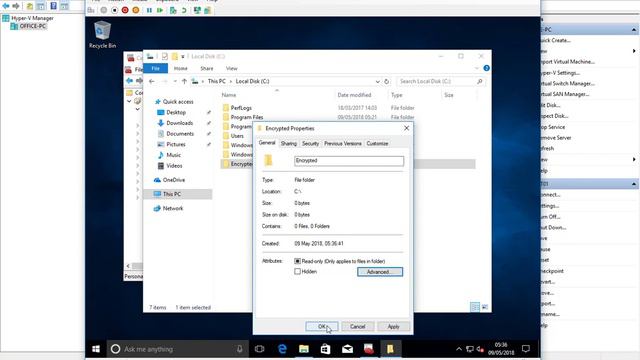Toggle Hidden attribute checkbox
The height and width of the screenshot is (360, 640).
(298, 271)
